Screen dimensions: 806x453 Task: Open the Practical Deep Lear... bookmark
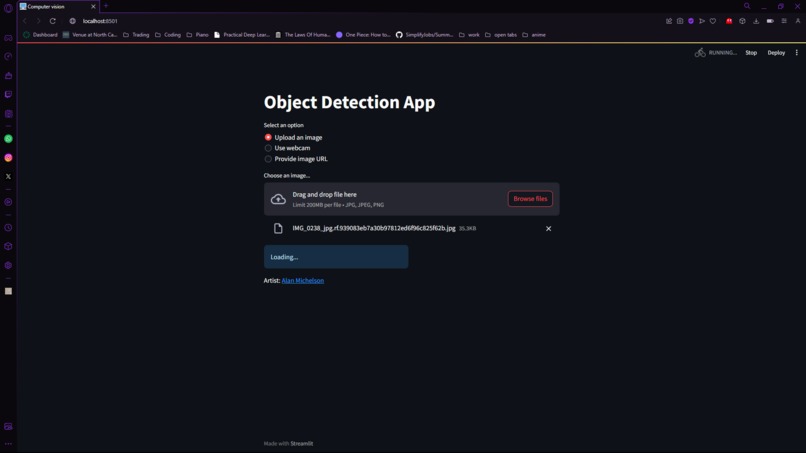pos(242,35)
